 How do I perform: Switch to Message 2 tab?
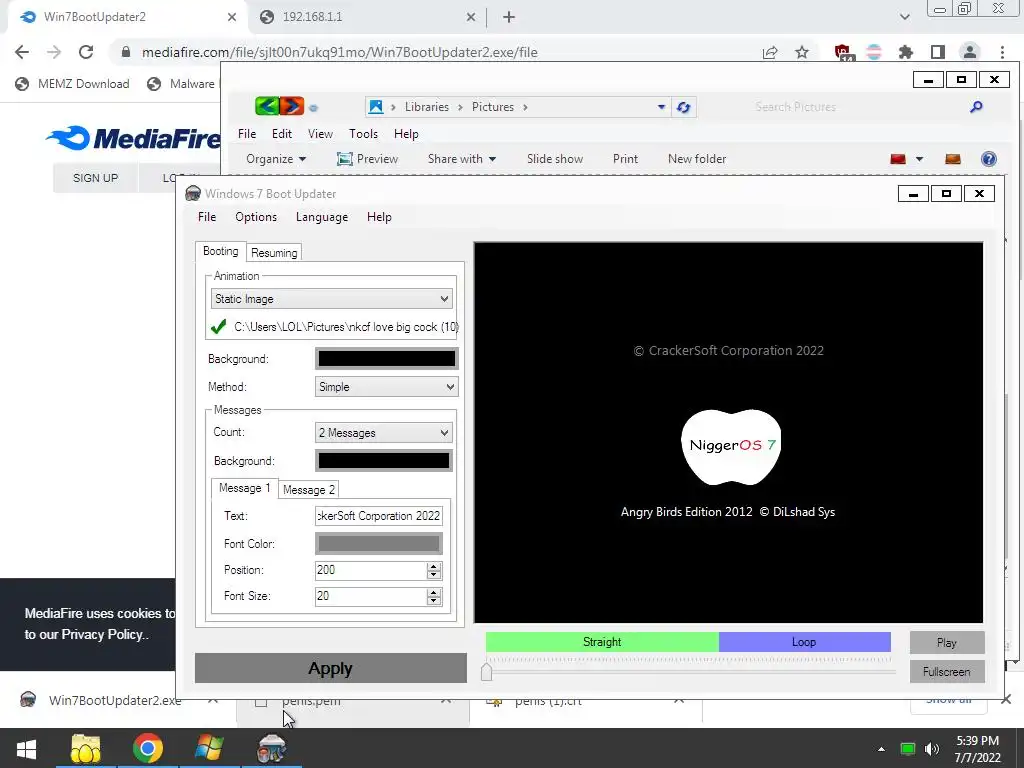pyautogui.click(x=309, y=490)
